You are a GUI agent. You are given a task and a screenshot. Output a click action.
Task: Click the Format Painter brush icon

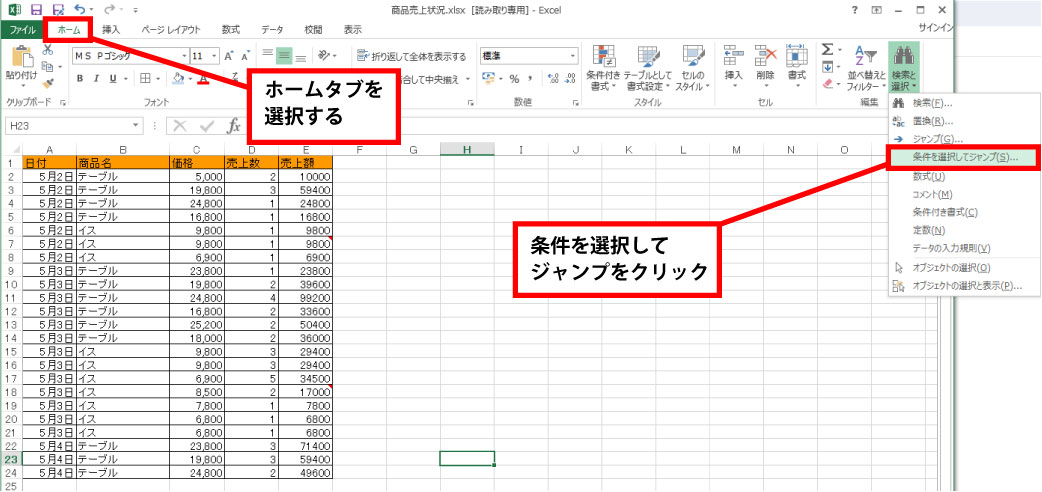[x=48, y=83]
